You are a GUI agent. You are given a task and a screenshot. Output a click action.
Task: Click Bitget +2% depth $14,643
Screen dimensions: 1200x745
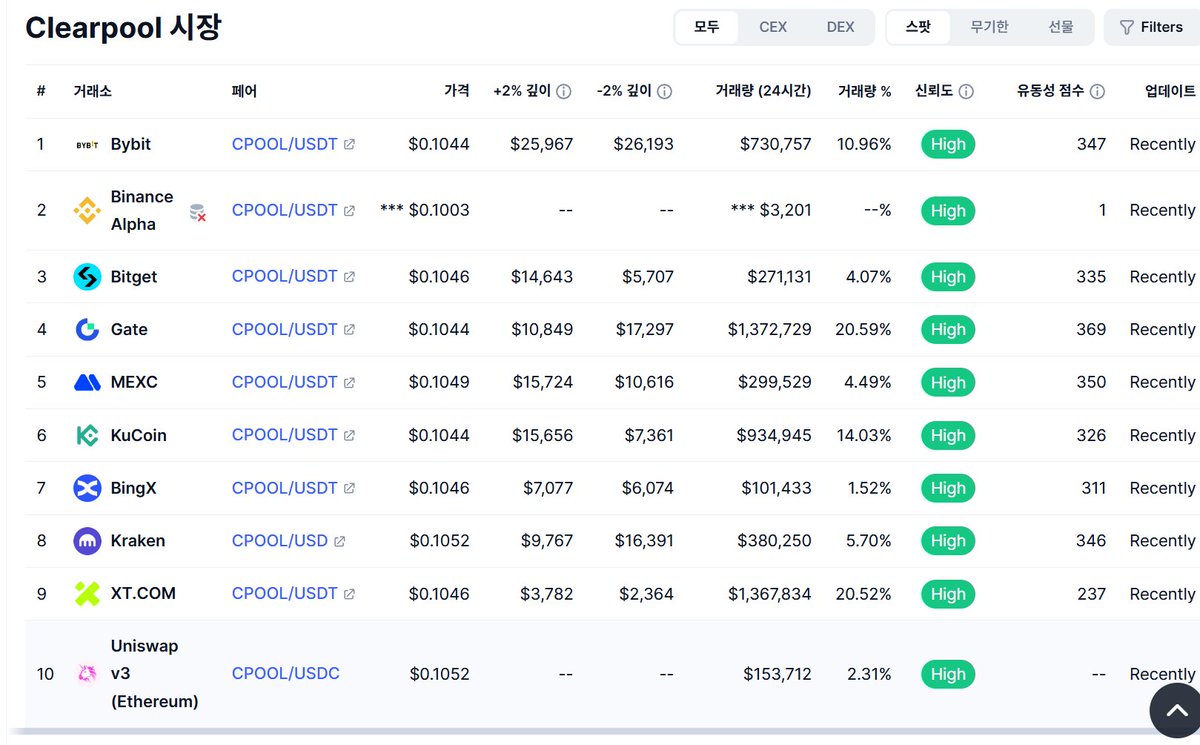(x=542, y=277)
